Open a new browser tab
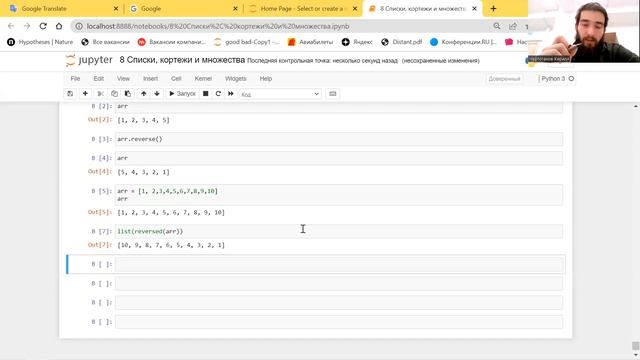Image resolution: width=640 pixels, height=360 pixels. click(493, 9)
